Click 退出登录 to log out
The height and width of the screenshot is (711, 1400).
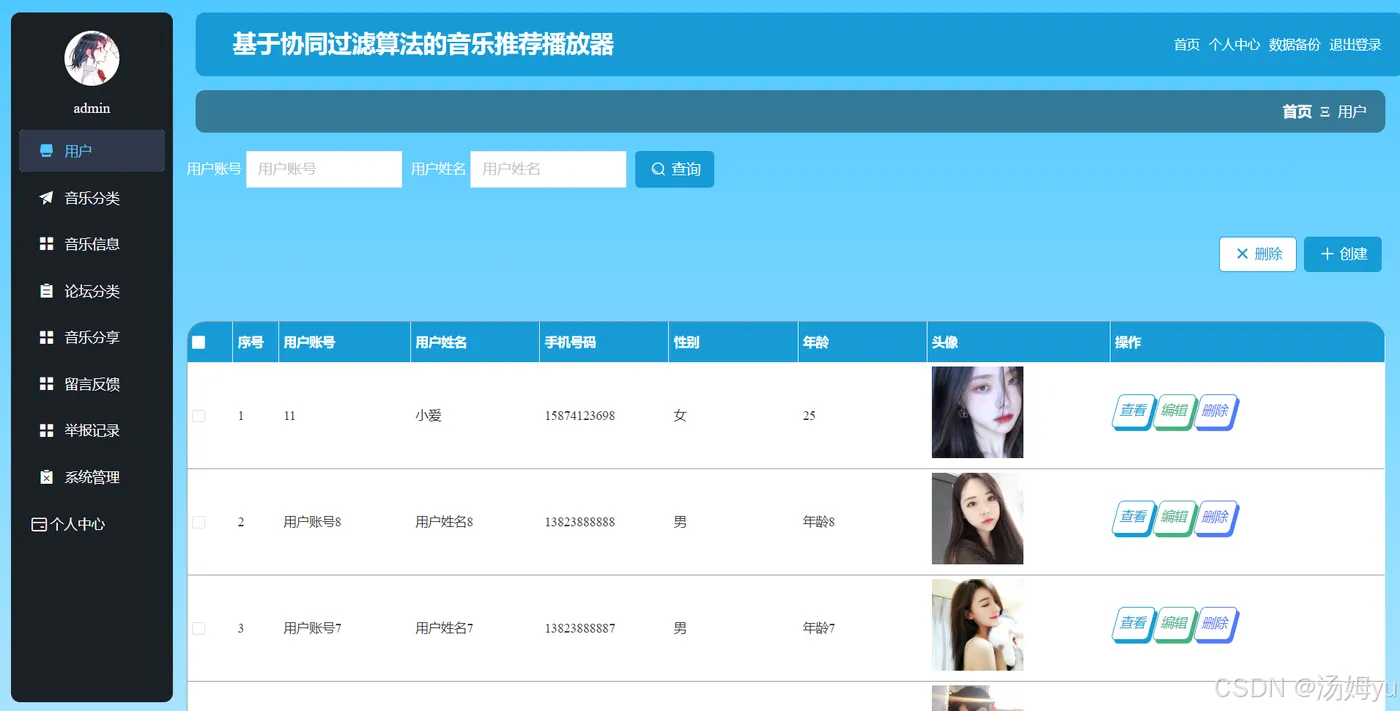pos(1355,45)
